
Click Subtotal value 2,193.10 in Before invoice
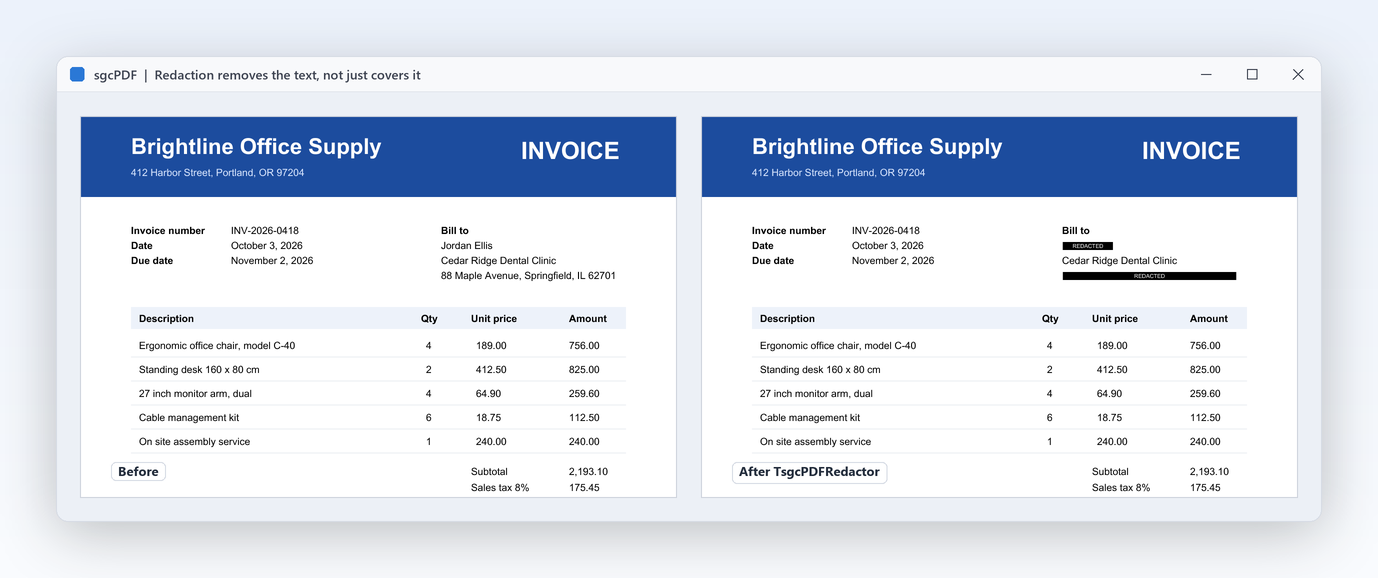coord(588,472)
